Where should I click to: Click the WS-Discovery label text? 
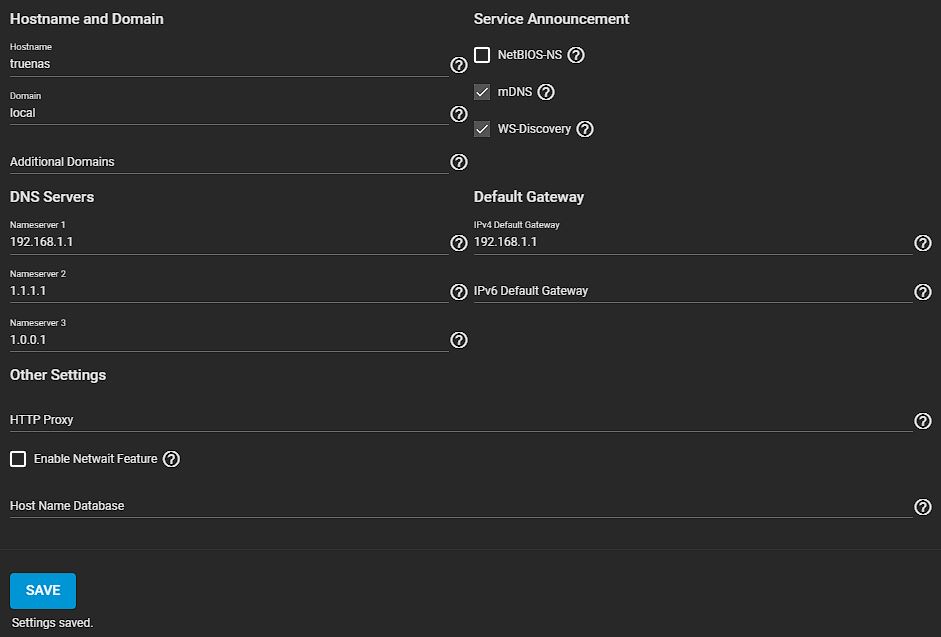click(x=534, y=129)
